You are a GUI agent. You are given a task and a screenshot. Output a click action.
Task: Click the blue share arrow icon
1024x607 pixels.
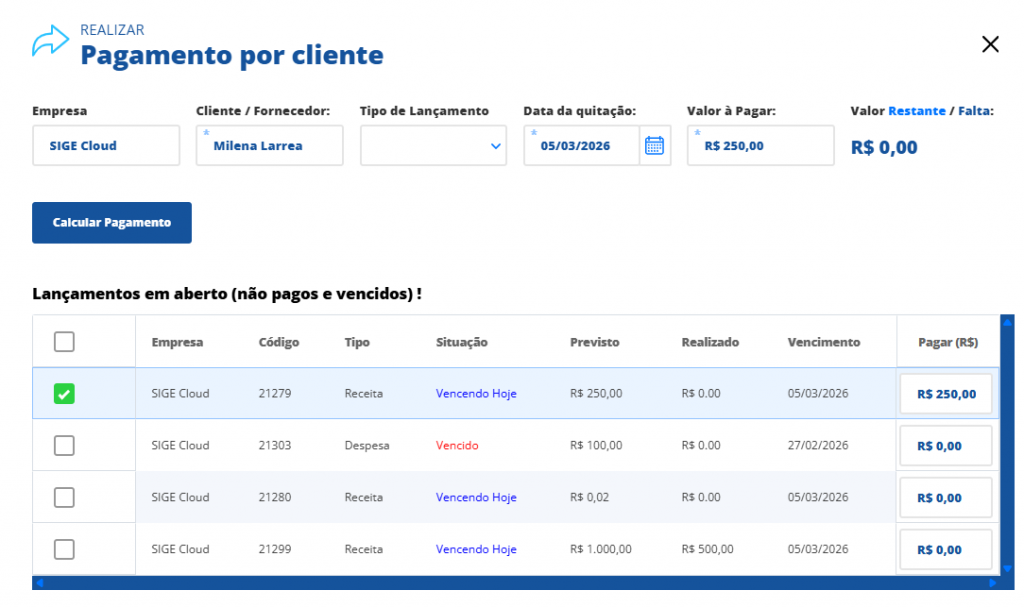50,42
